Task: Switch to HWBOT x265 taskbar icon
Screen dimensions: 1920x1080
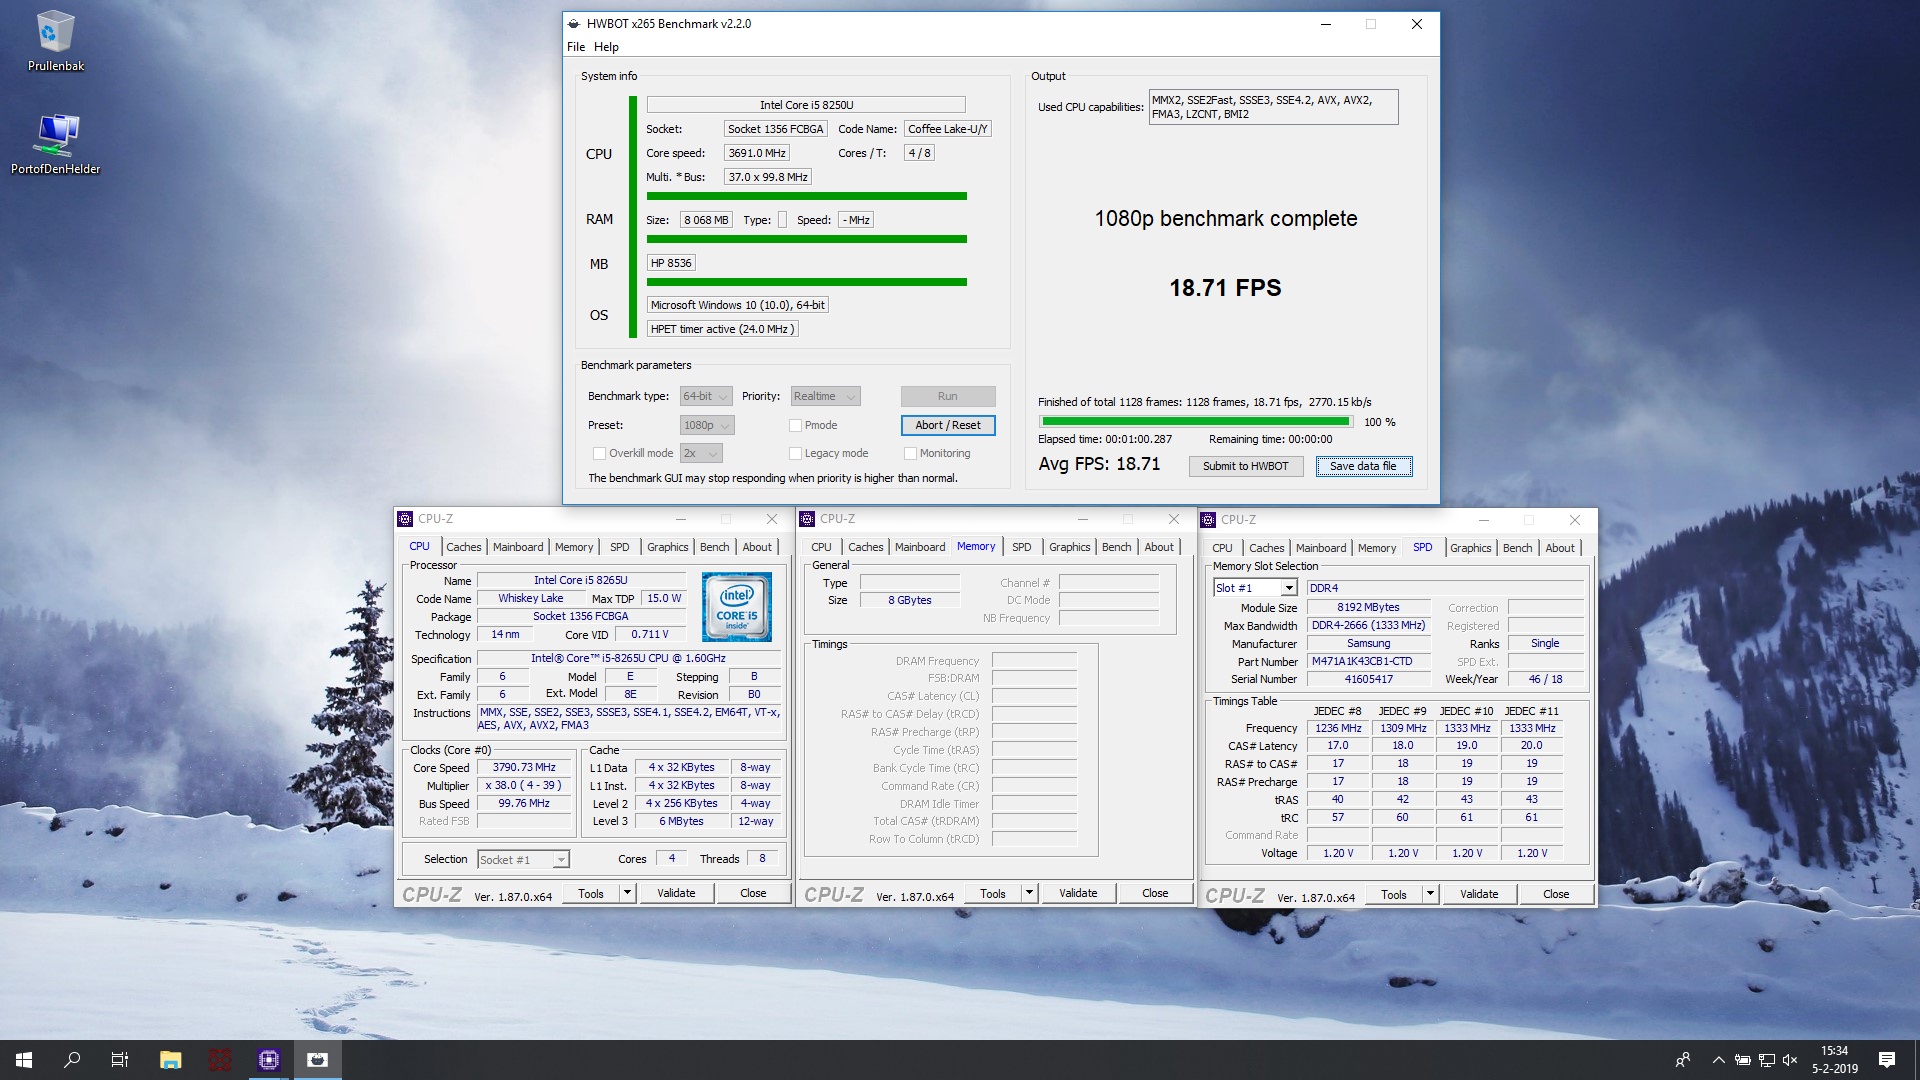Action: click(318, 1060)
